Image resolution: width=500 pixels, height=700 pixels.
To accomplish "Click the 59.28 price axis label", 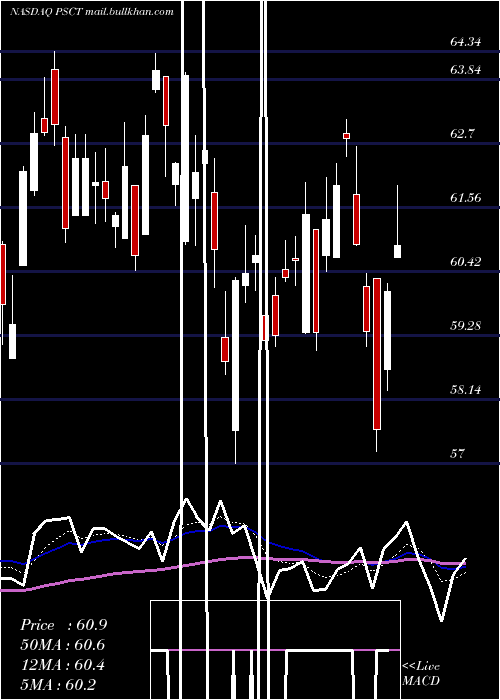I will pyautogui.click(x=466, y=325).
